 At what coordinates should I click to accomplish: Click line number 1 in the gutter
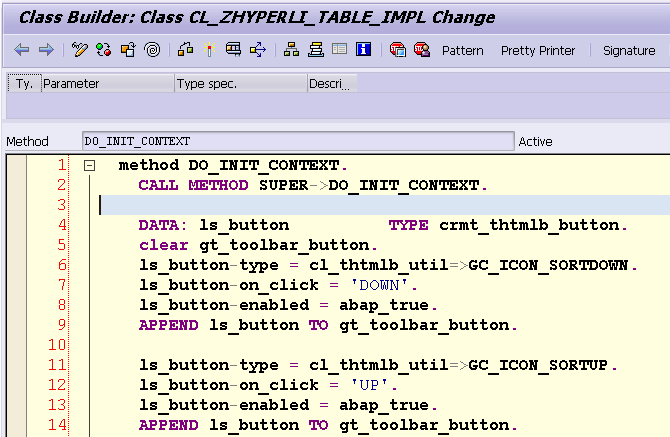point(62,165)
